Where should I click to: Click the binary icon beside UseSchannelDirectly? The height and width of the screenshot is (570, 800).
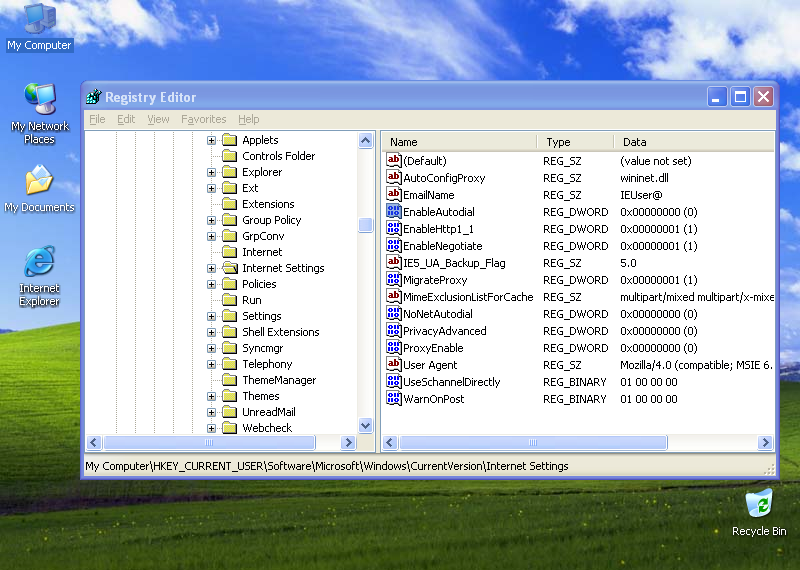coord(393,382)
